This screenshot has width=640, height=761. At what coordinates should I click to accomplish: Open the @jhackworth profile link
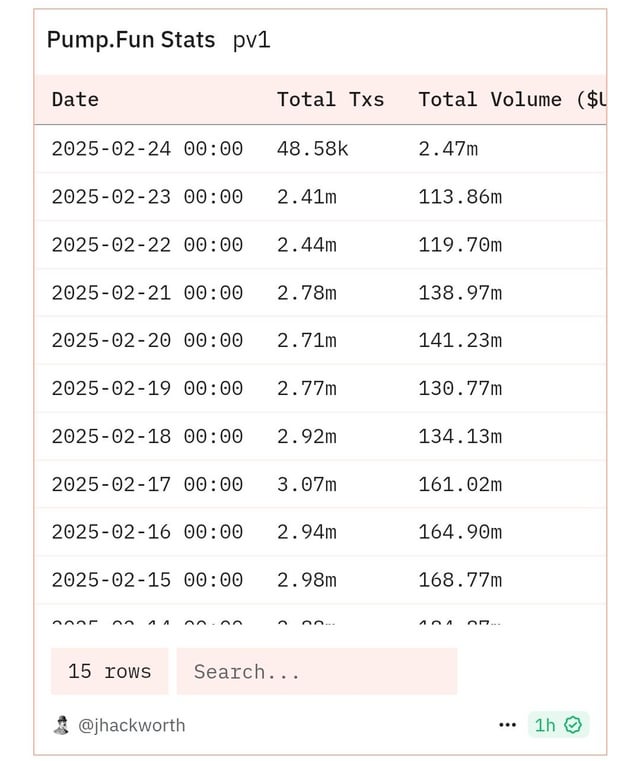pos(131,725)
